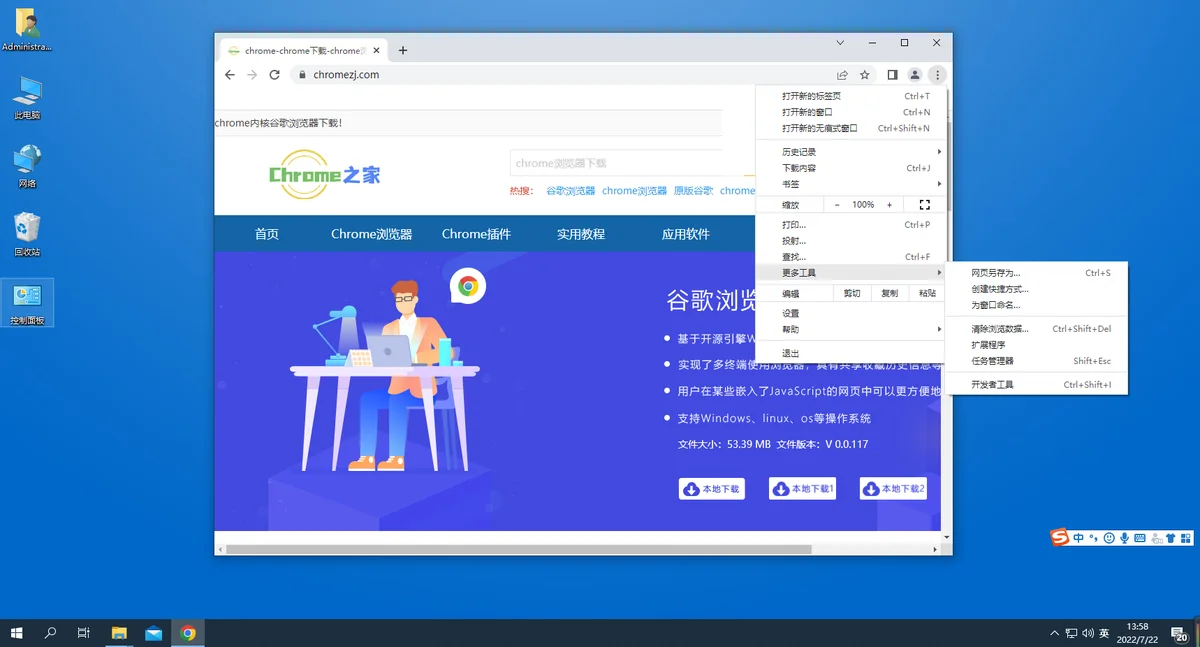Select the 回收站 desktop icon
The height and width of the screenshot is (647, 1200).
pos(27,235)
